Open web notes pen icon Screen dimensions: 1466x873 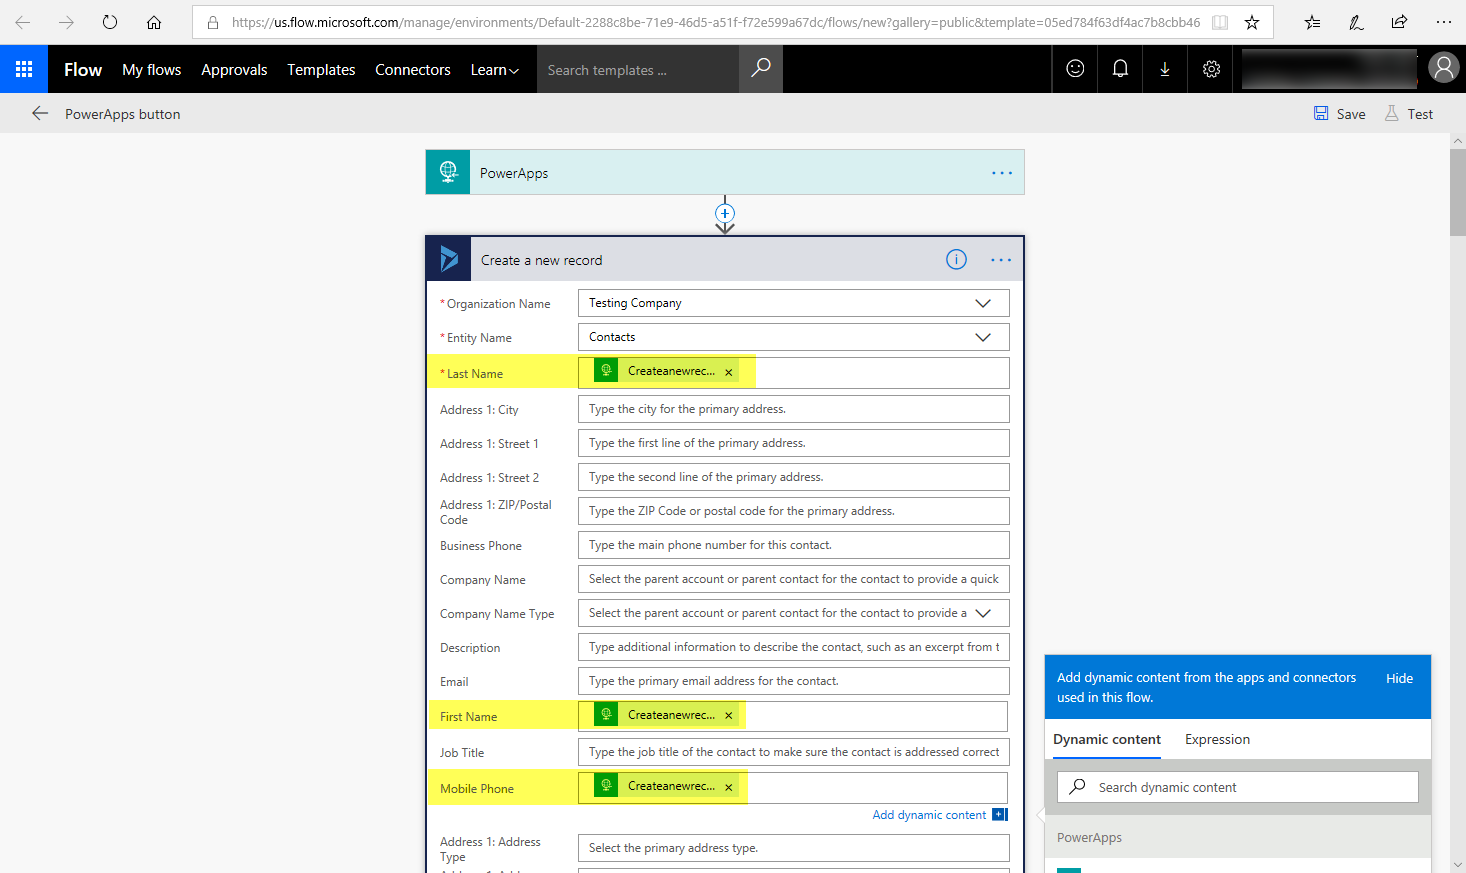coord(1356,22)
